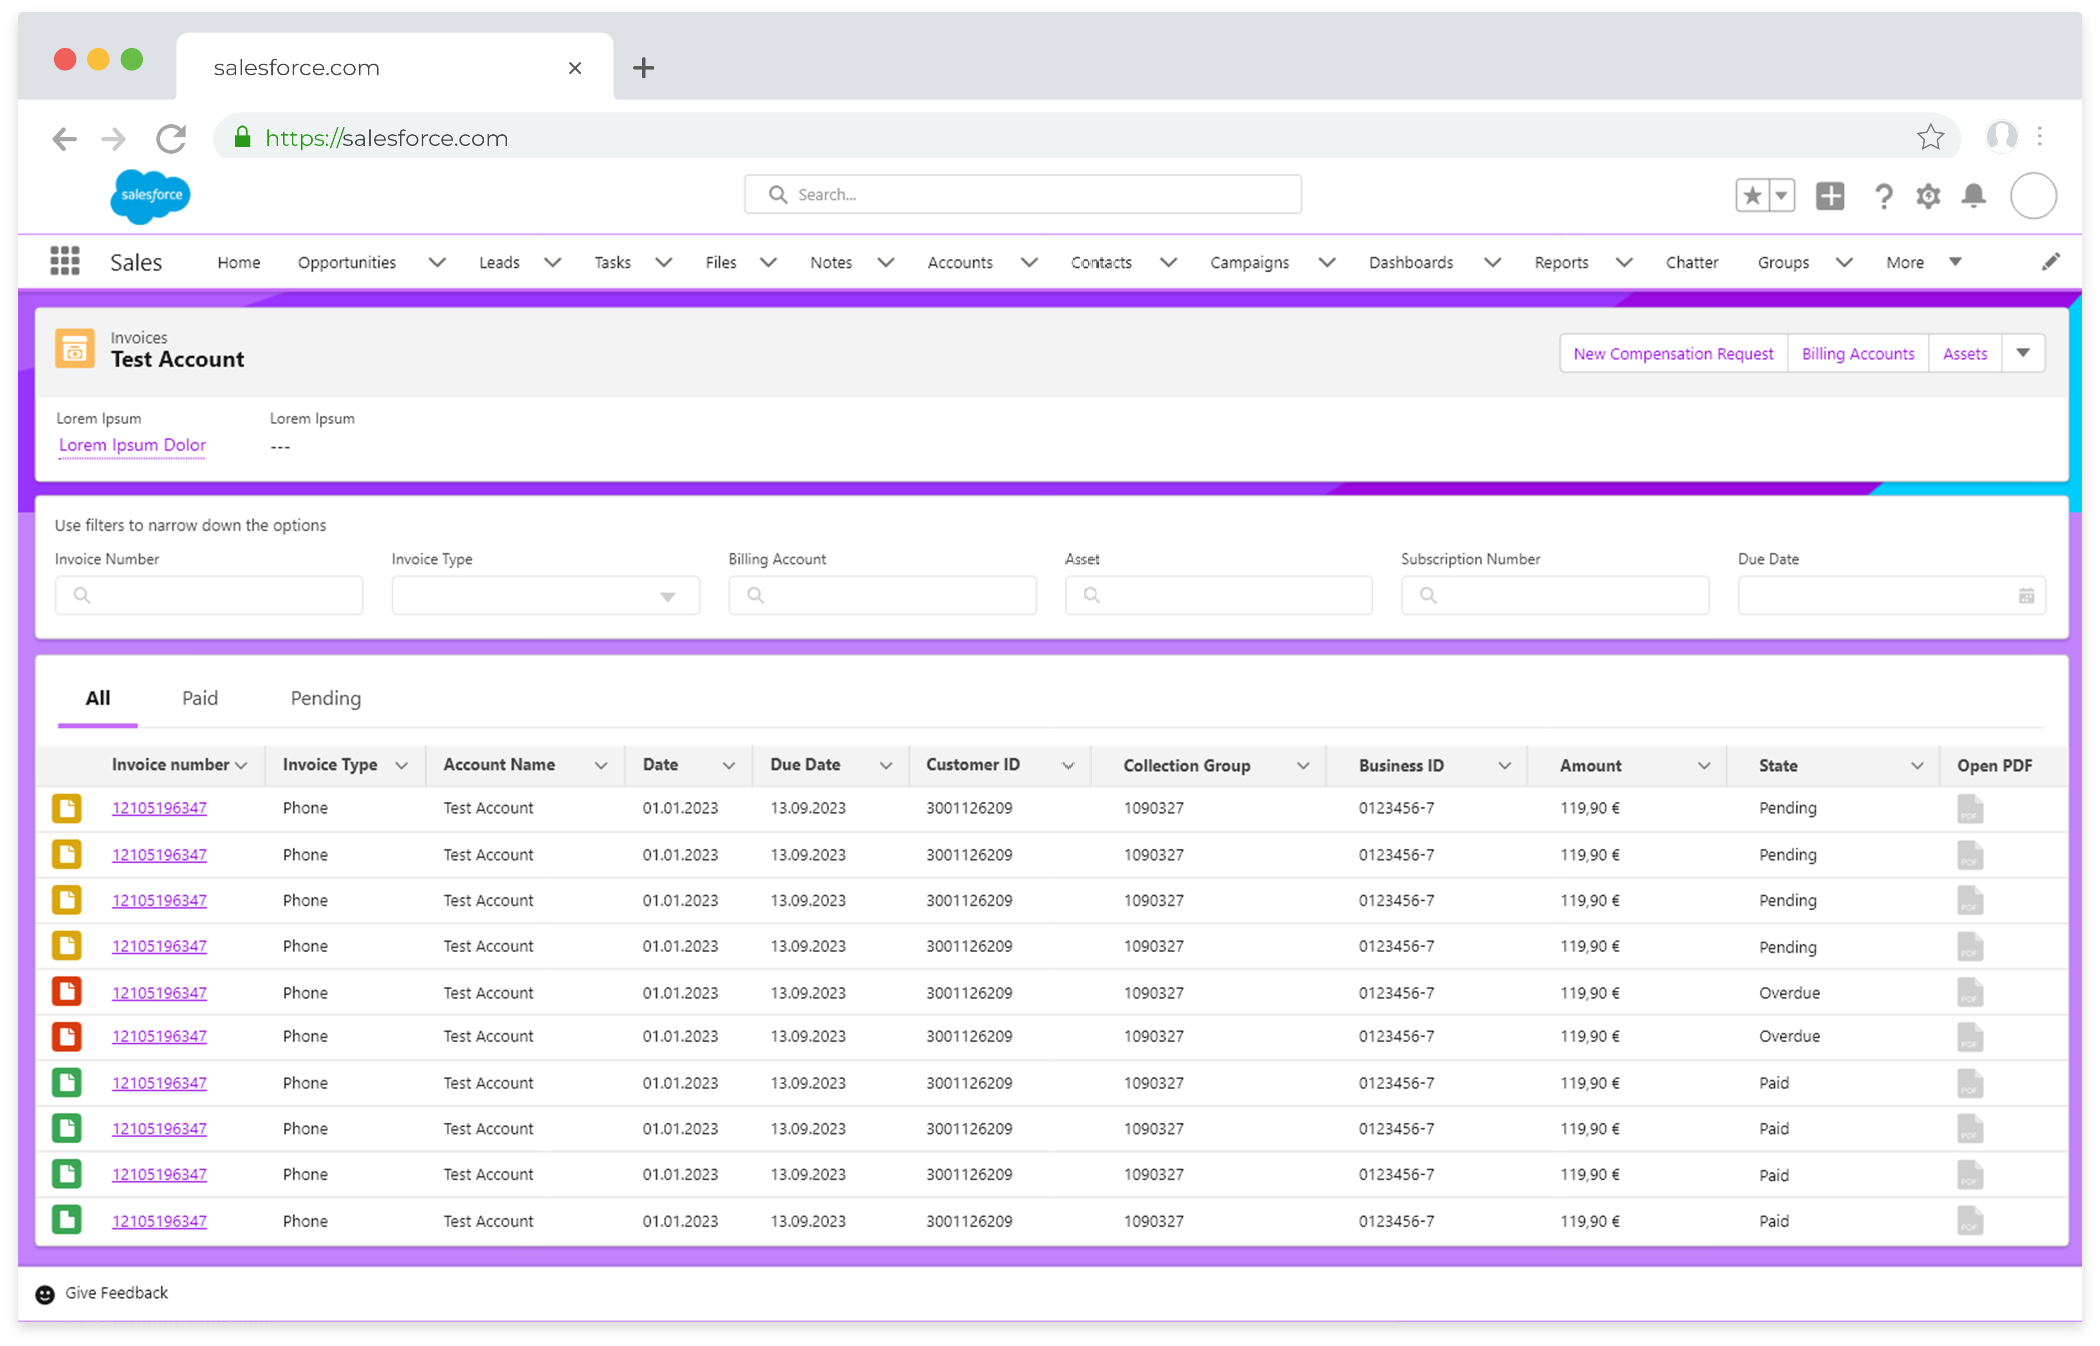Click the New Compensation Request button
The width and height of the screenshot is (2100, 1346).
[x=1672, y=353]
